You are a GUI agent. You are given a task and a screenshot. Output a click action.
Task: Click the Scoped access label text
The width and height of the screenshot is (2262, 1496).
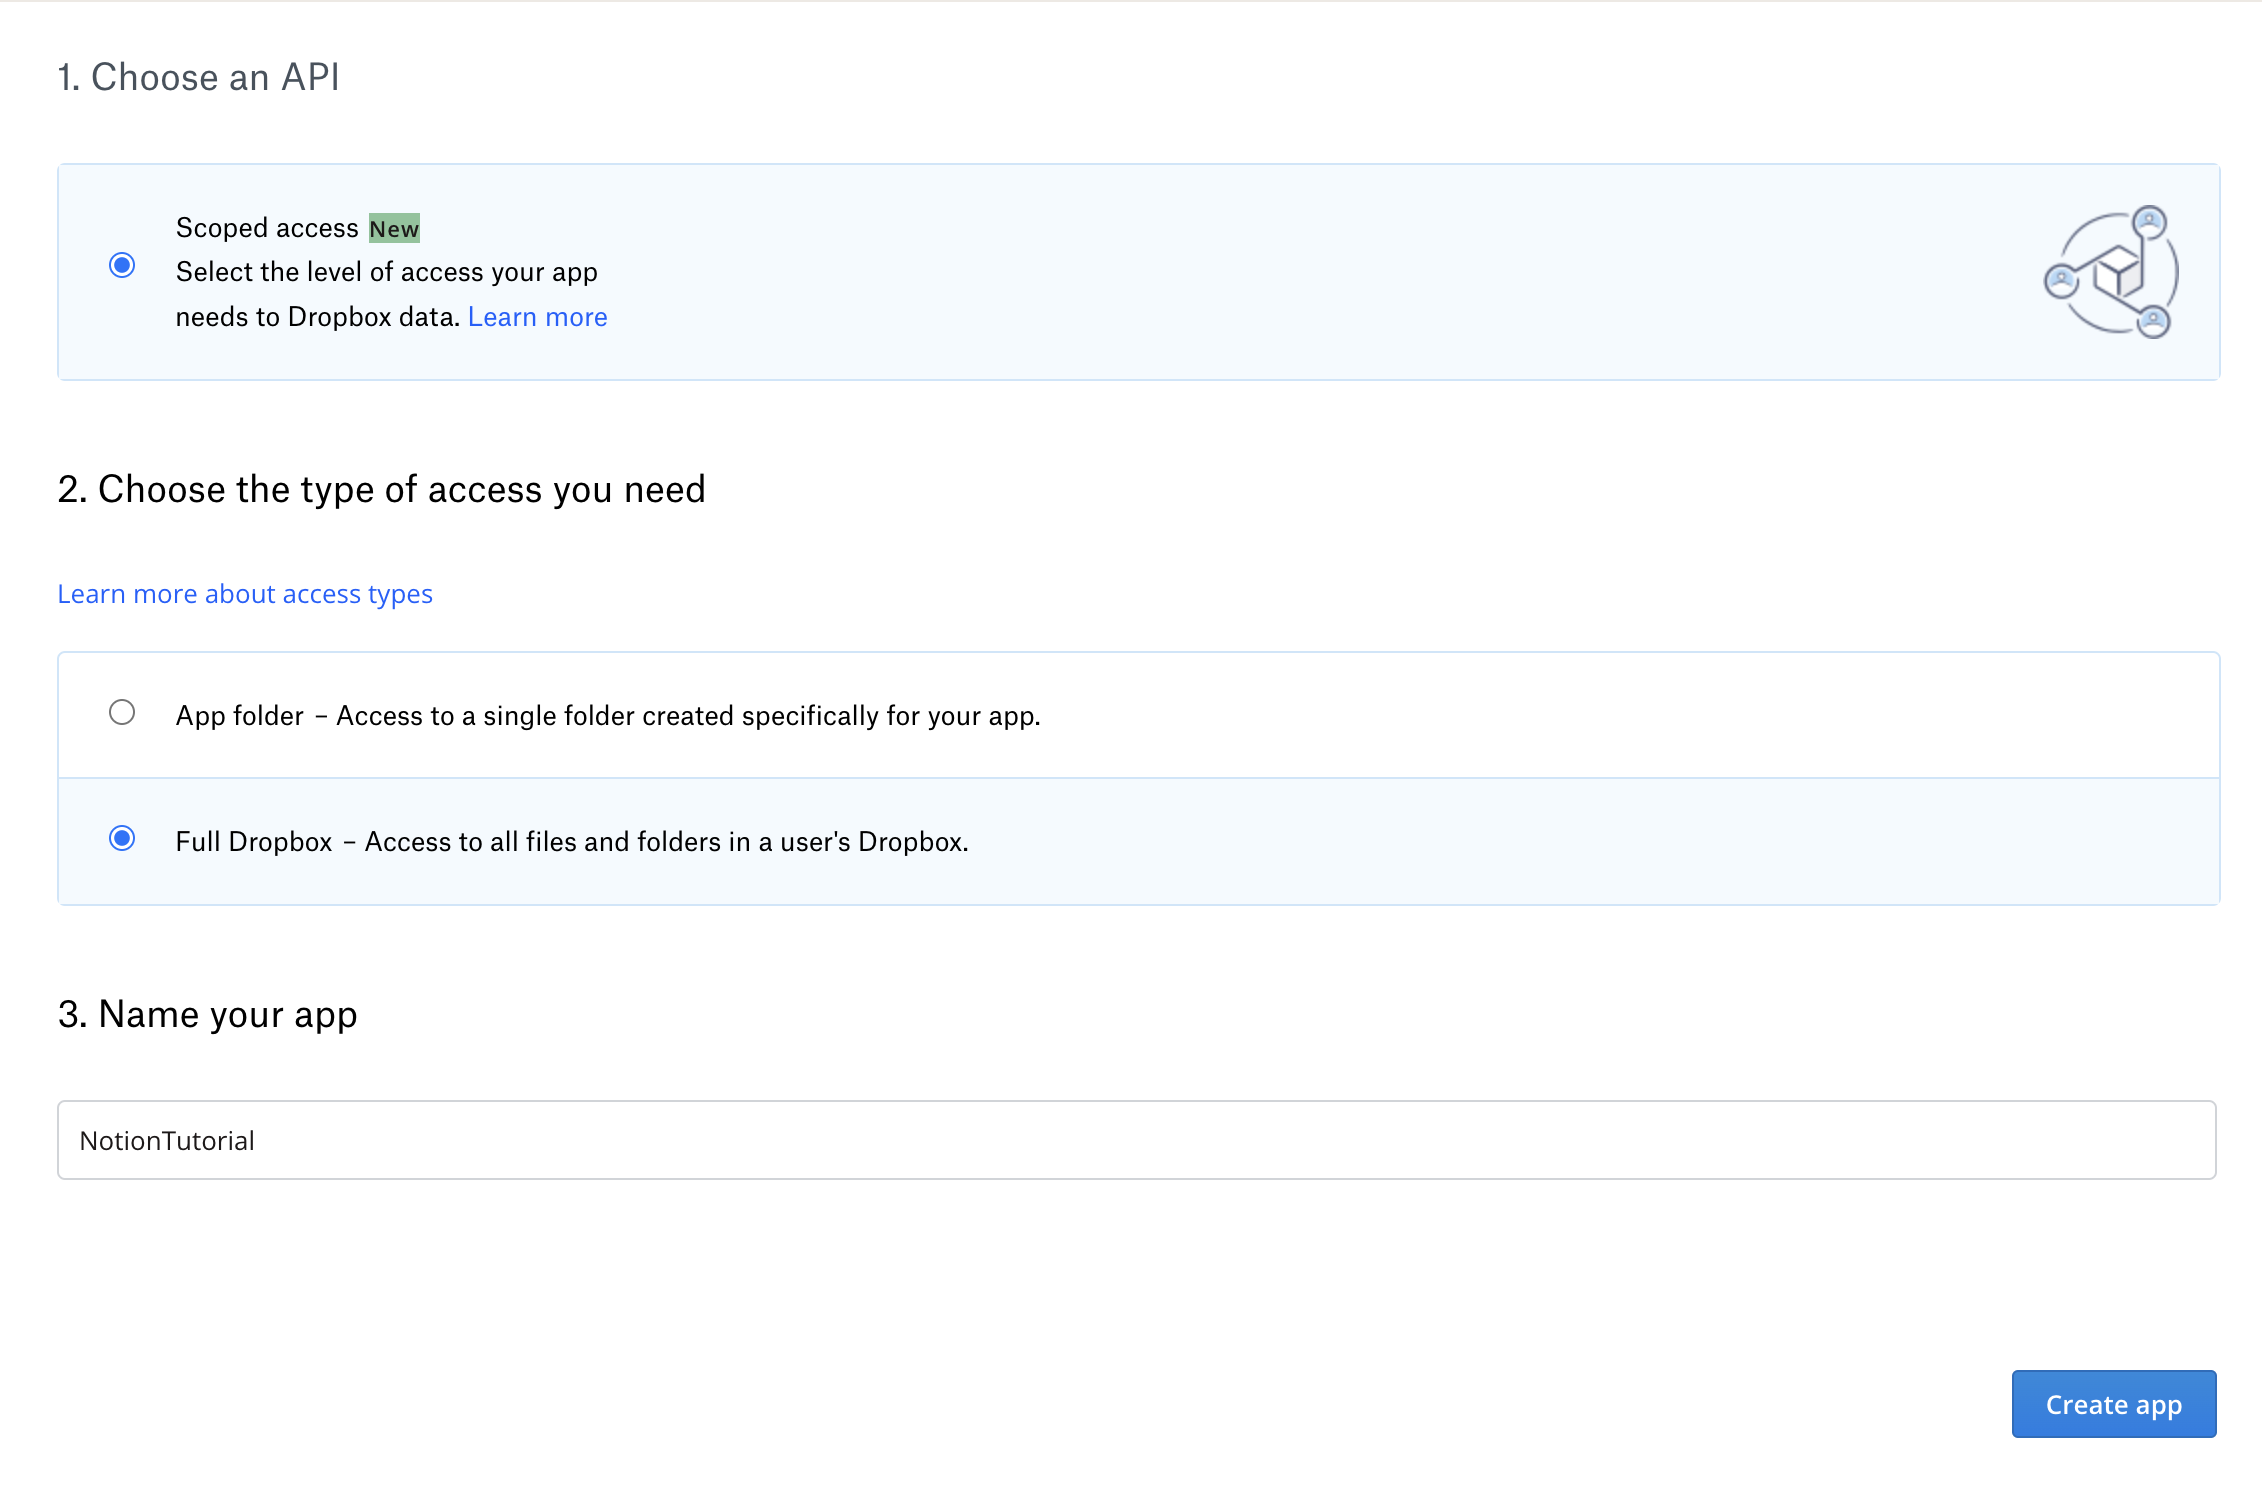pos(267,228)
